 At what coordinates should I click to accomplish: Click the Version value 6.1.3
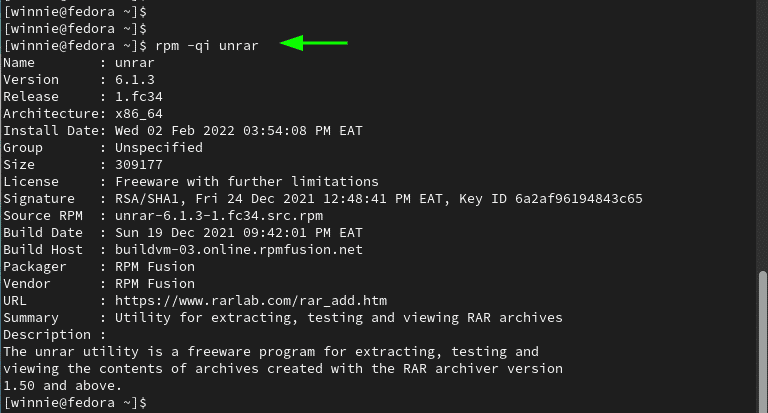pyautogui.click(x=135, y=79)
